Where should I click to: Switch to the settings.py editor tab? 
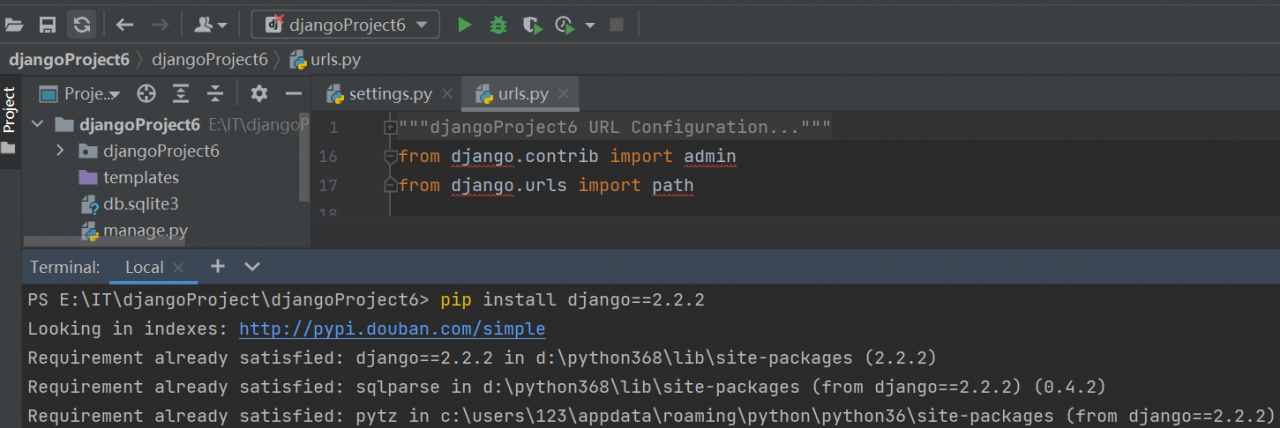tap(389, 94)
